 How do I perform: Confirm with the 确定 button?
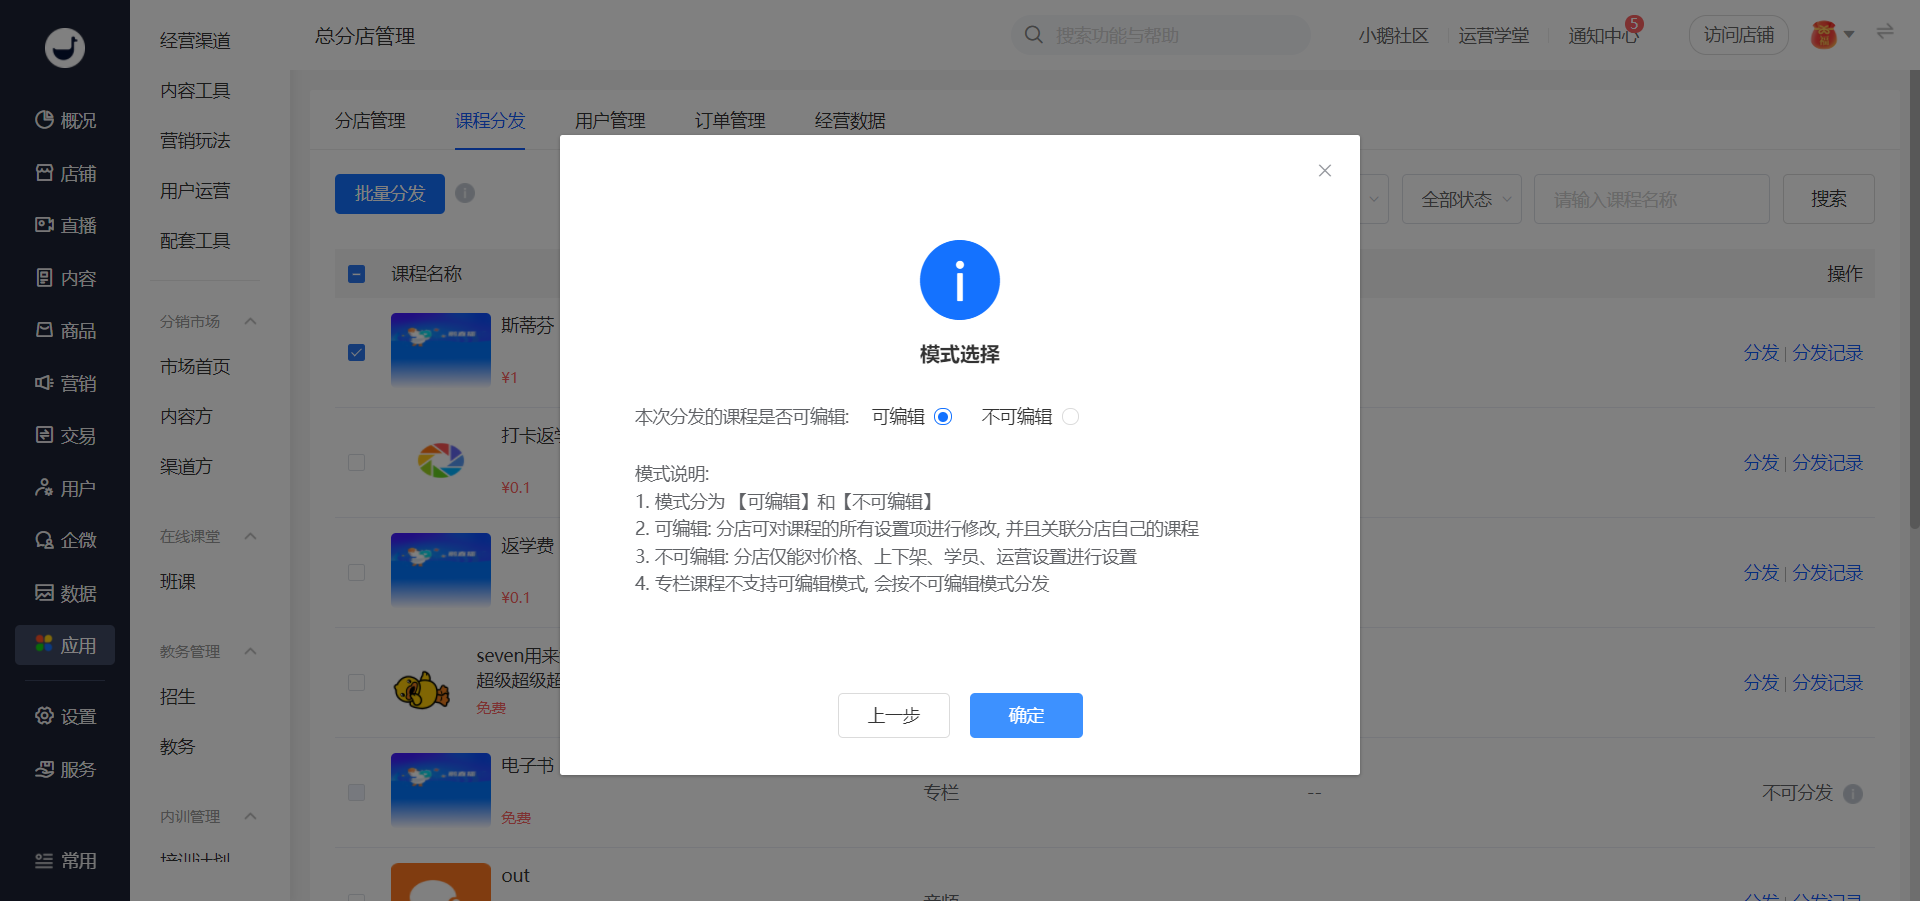click(x=1026, y=715)
